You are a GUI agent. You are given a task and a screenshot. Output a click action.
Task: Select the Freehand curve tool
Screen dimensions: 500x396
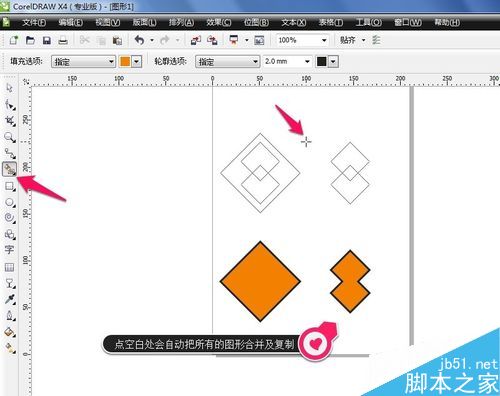pyautogui.click(x=9, y=153)
